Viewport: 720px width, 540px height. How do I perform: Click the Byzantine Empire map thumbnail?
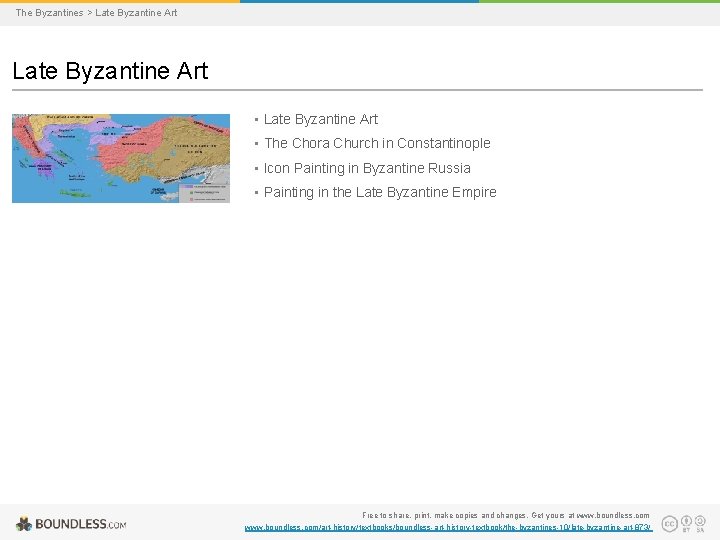coord(121,158)
